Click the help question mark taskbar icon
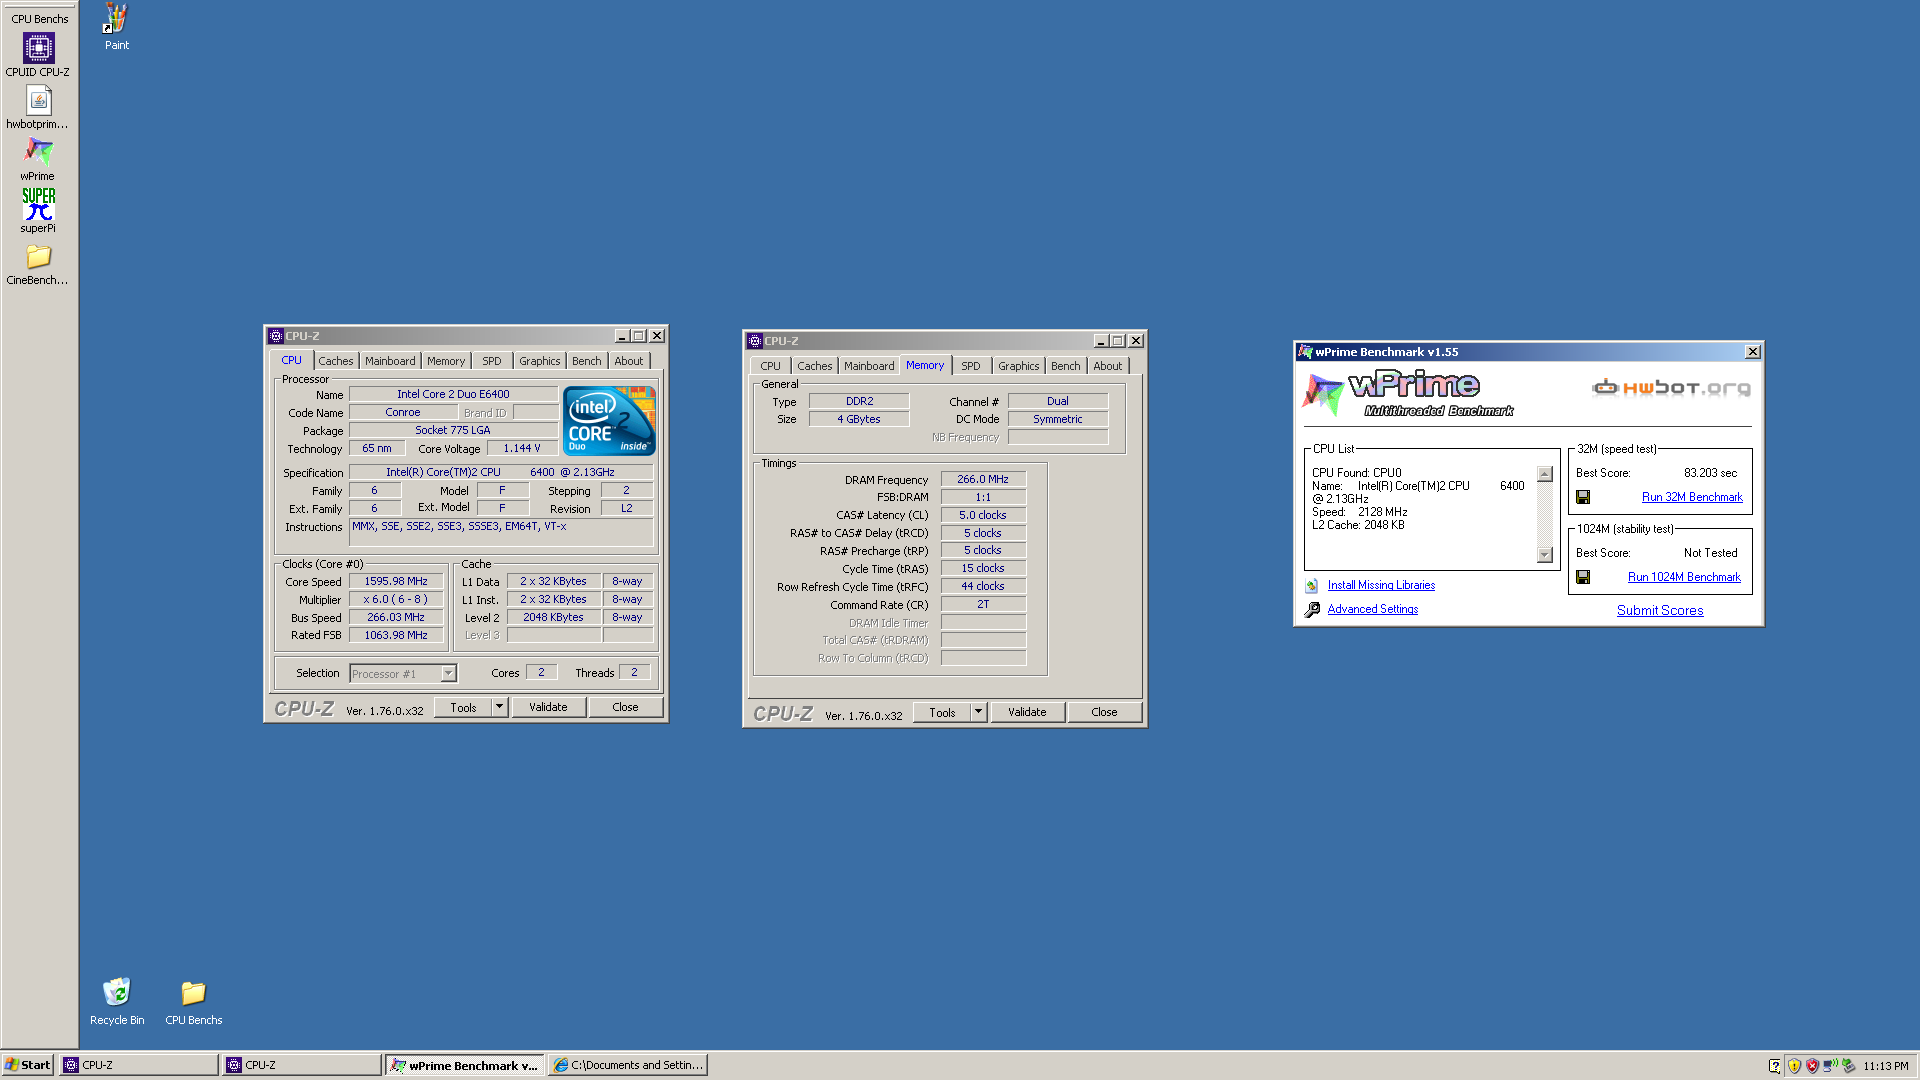Screen dimensions: 1920x1080 tap(1775, 1066)
